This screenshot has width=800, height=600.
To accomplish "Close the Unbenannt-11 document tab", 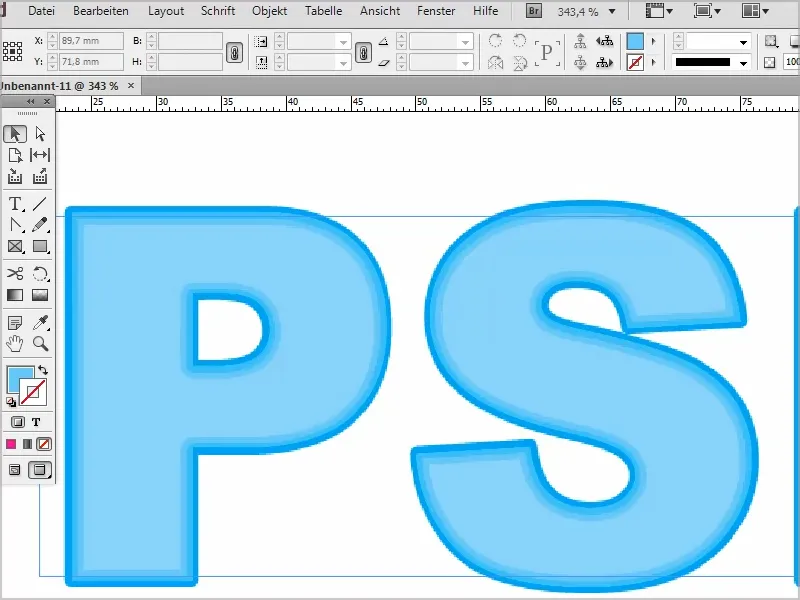I will pos(131,86).
